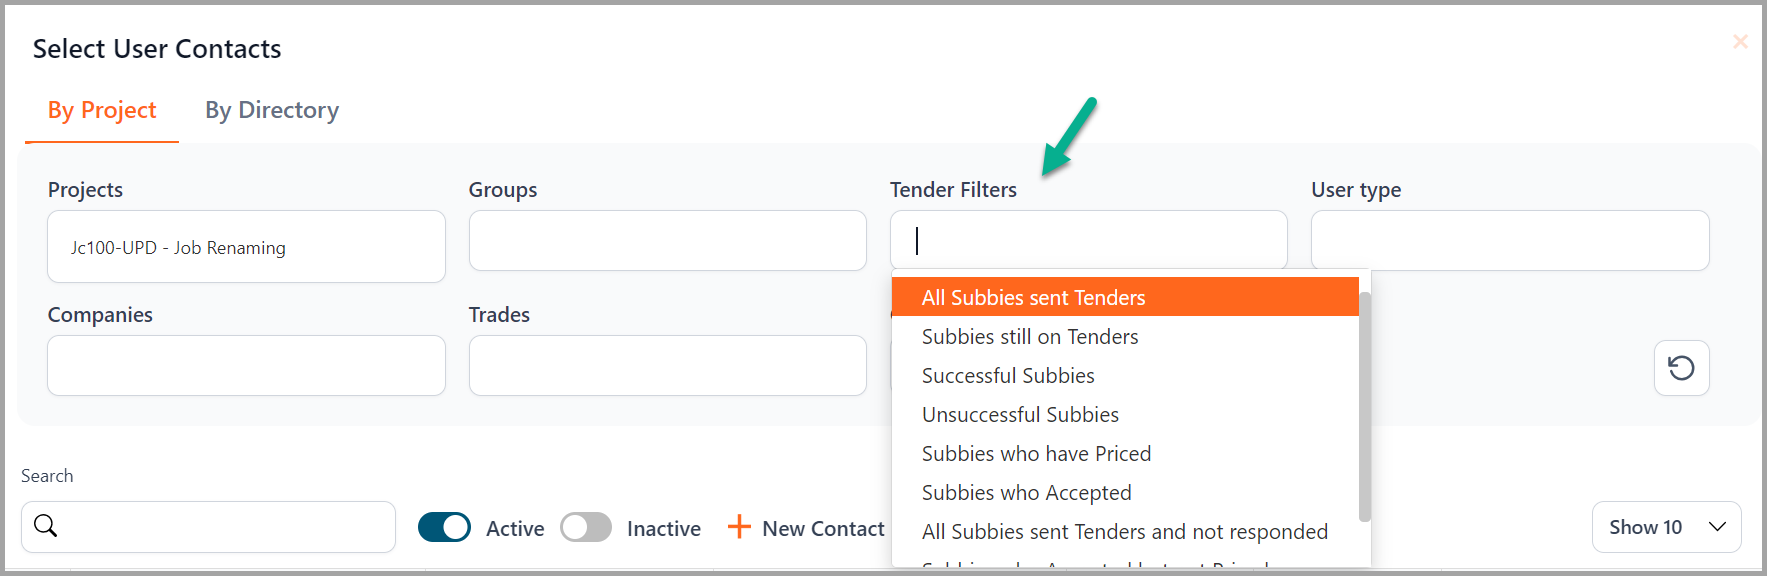The width and height of the screenshot is (1767, 576).
Task: Switch to the By Directory tab
Action: click(272, 110)
